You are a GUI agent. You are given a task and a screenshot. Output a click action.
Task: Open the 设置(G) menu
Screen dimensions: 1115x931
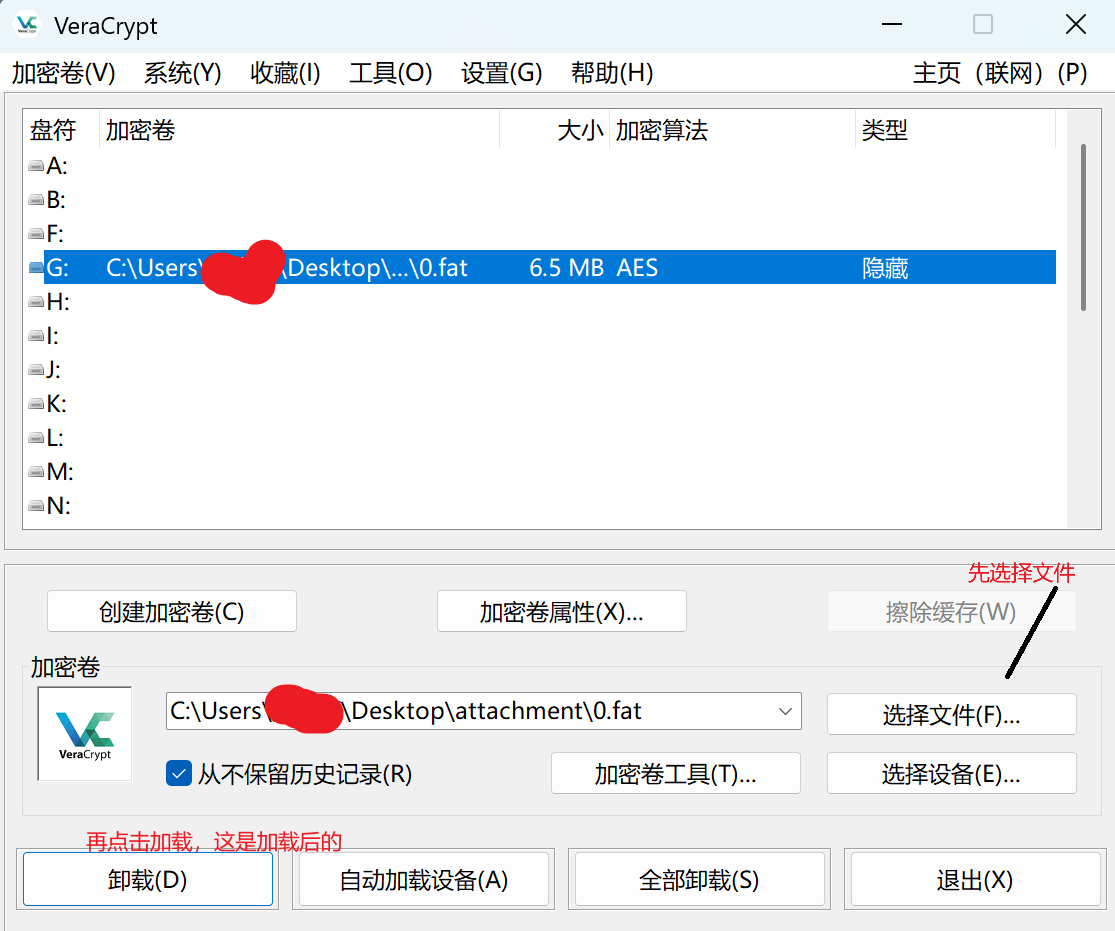click(501, 73)
